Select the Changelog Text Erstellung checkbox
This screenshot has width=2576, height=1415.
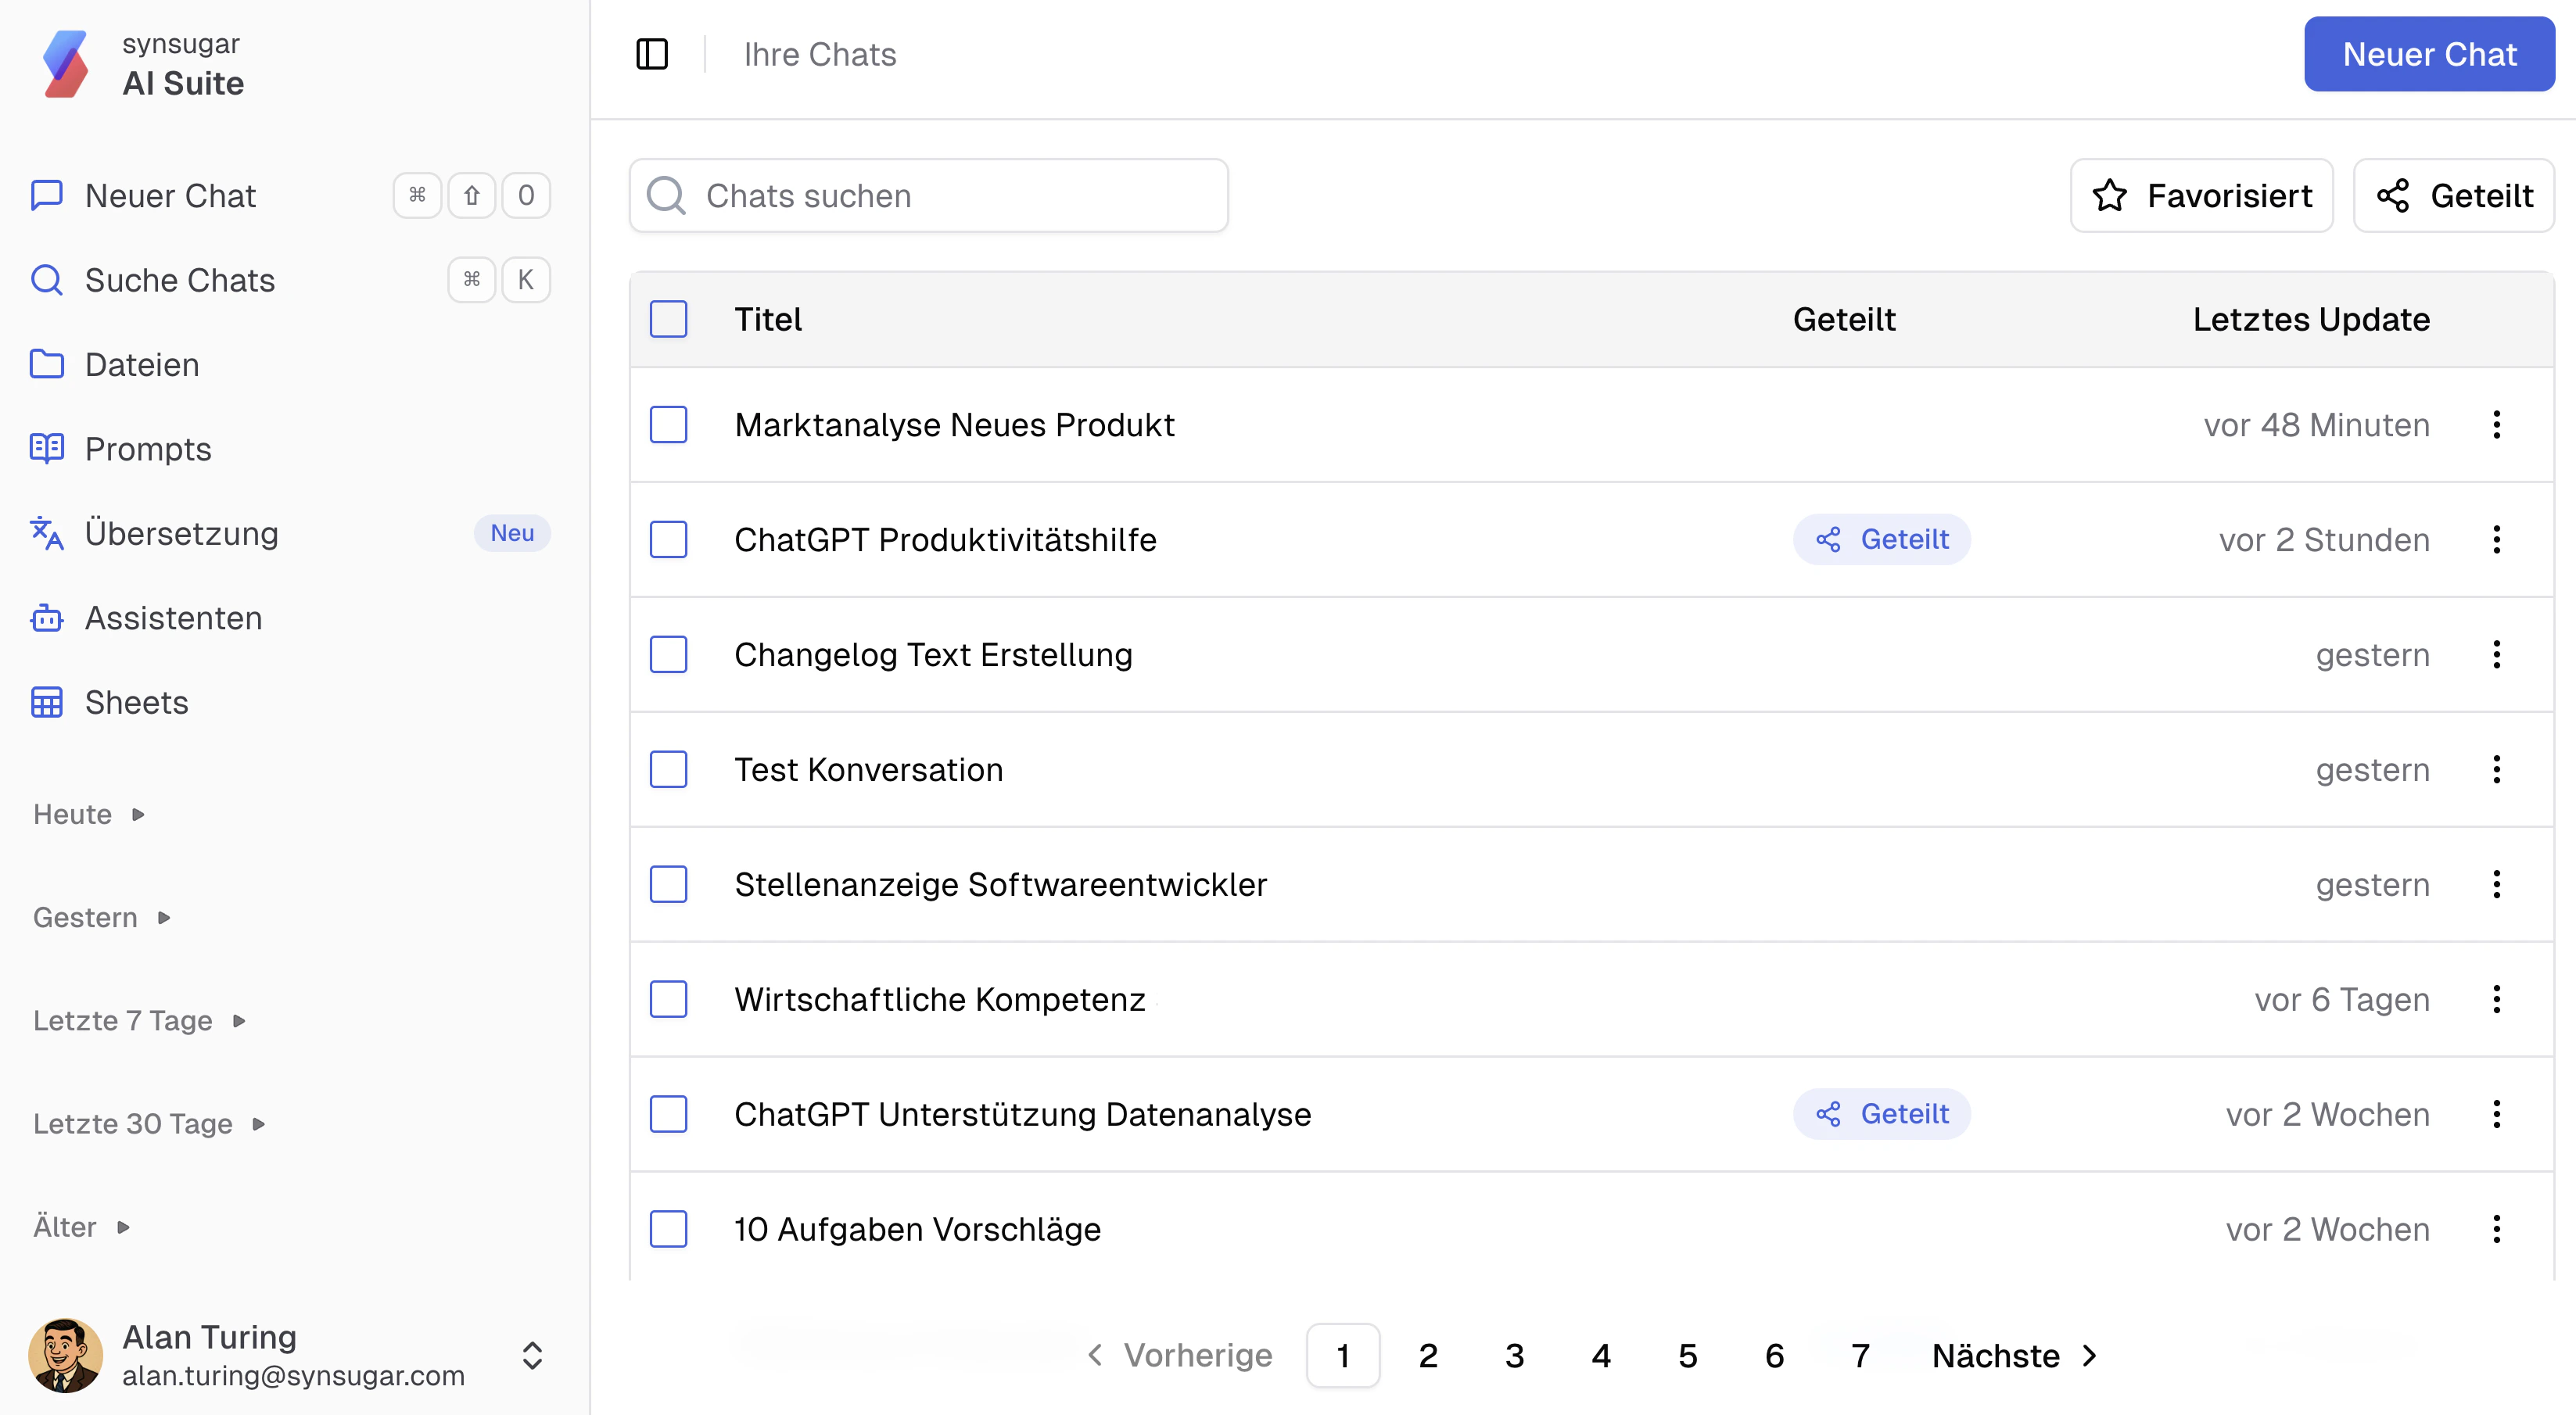[668, 654]
